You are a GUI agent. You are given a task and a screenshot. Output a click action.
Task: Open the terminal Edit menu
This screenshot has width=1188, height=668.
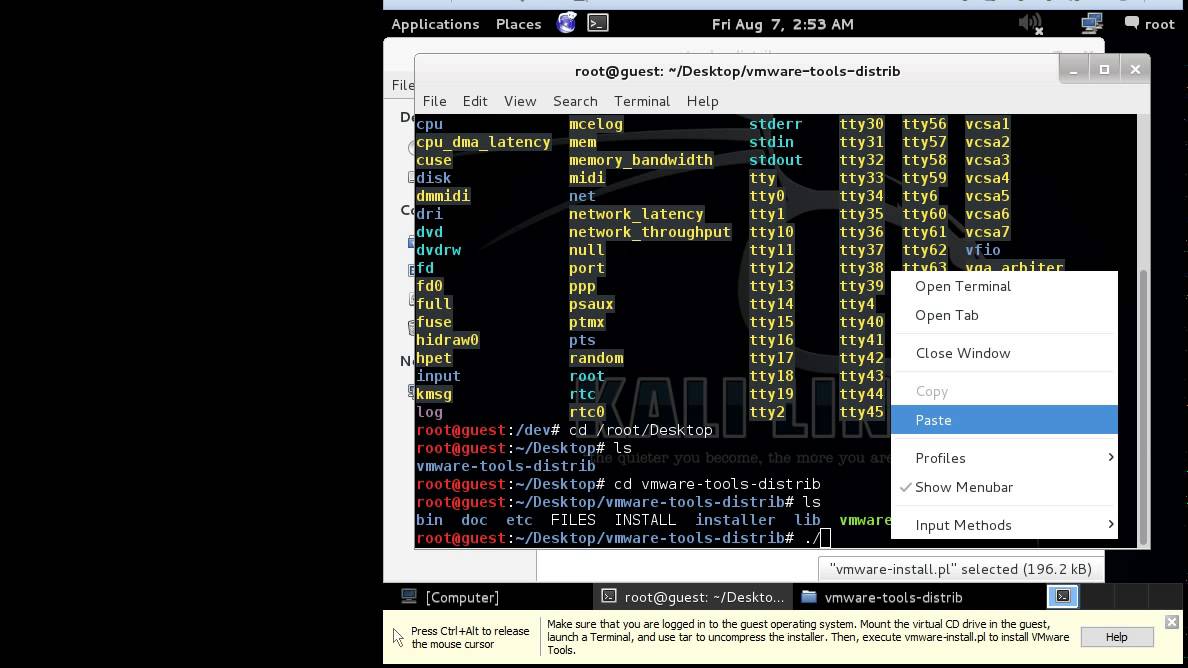(475, 101)
